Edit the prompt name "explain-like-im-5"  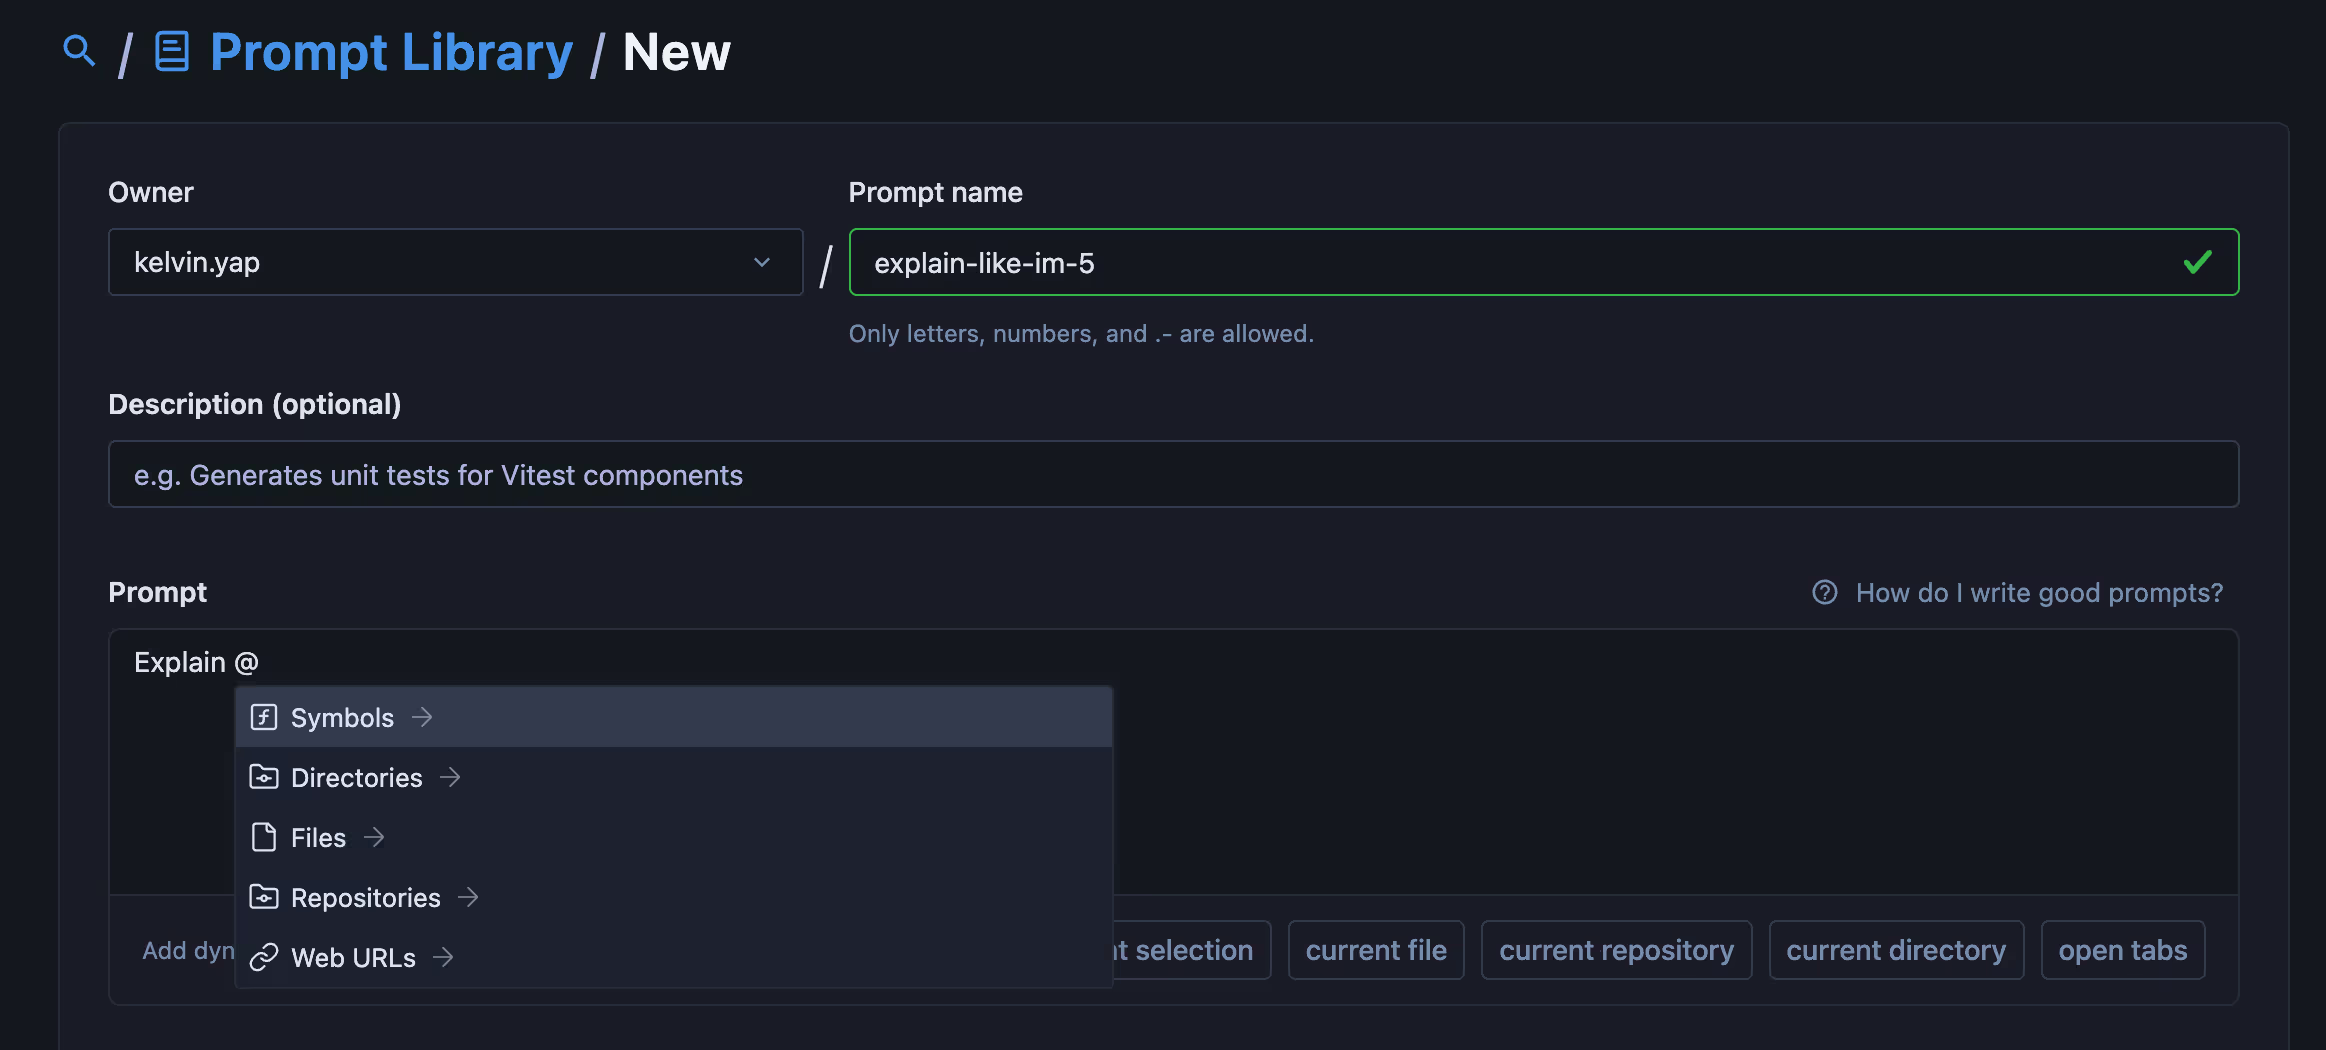[984, 262]
